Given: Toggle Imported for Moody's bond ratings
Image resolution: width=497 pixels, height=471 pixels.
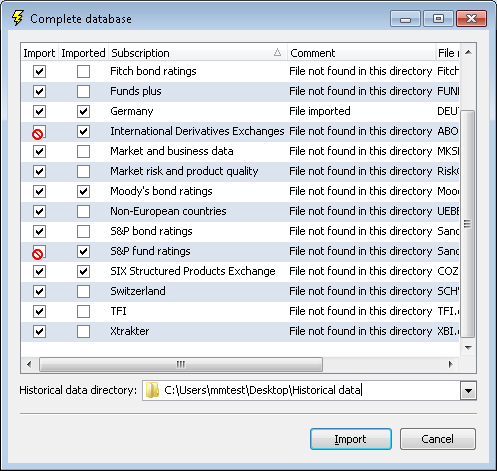Looking at the screenshot, I should pos(83,191).
